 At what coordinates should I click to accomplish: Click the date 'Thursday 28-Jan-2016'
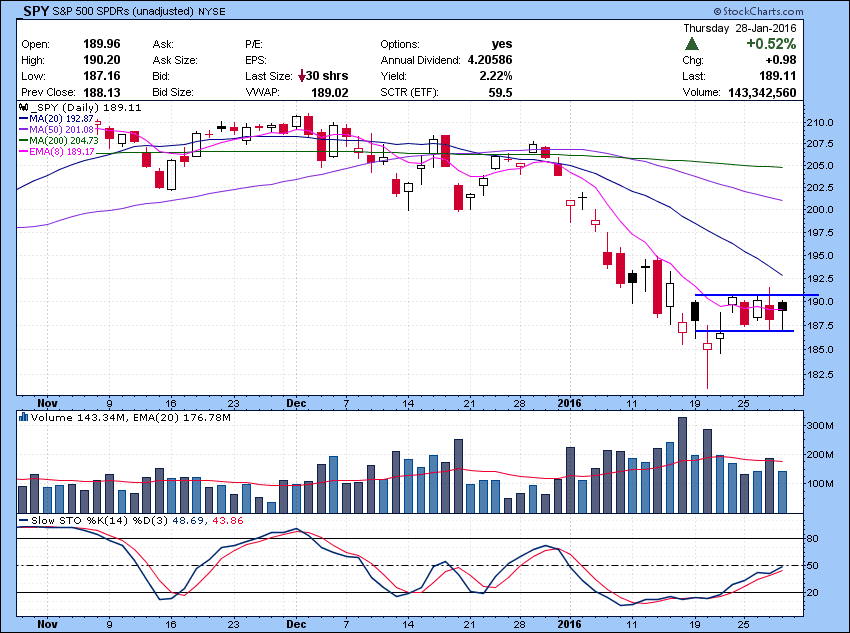739,28
